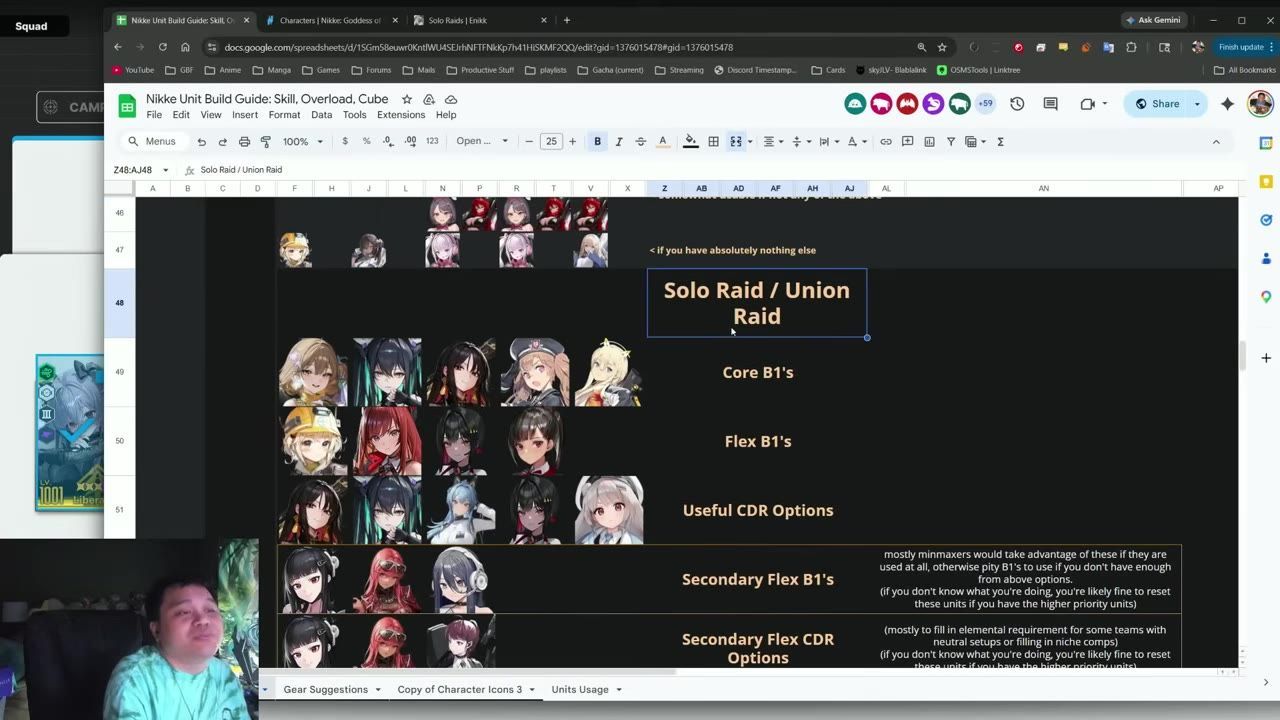Image resolution: width=1280 pixels, height=720 pixels.
Task: Click the cloud document status icon
Action: [451, 99]
